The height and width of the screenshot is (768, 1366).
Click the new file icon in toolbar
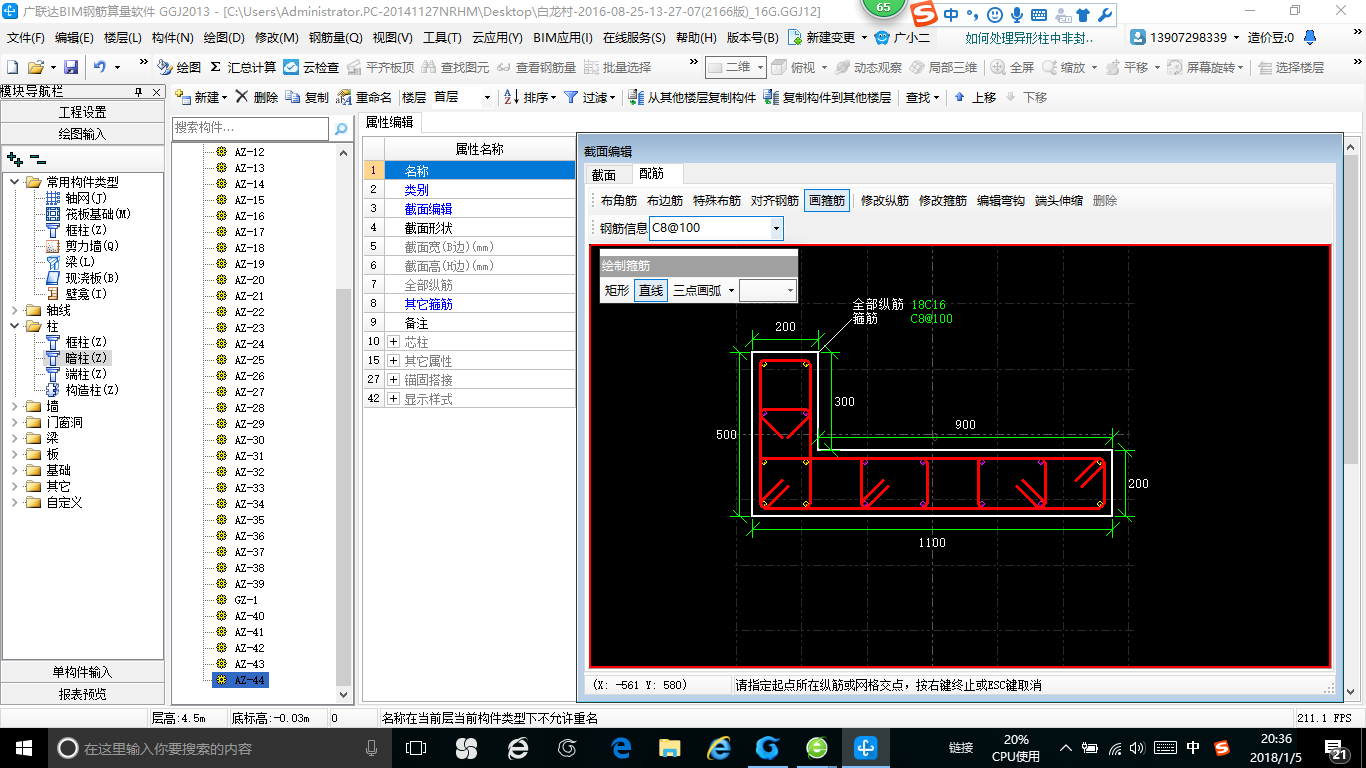13,67
